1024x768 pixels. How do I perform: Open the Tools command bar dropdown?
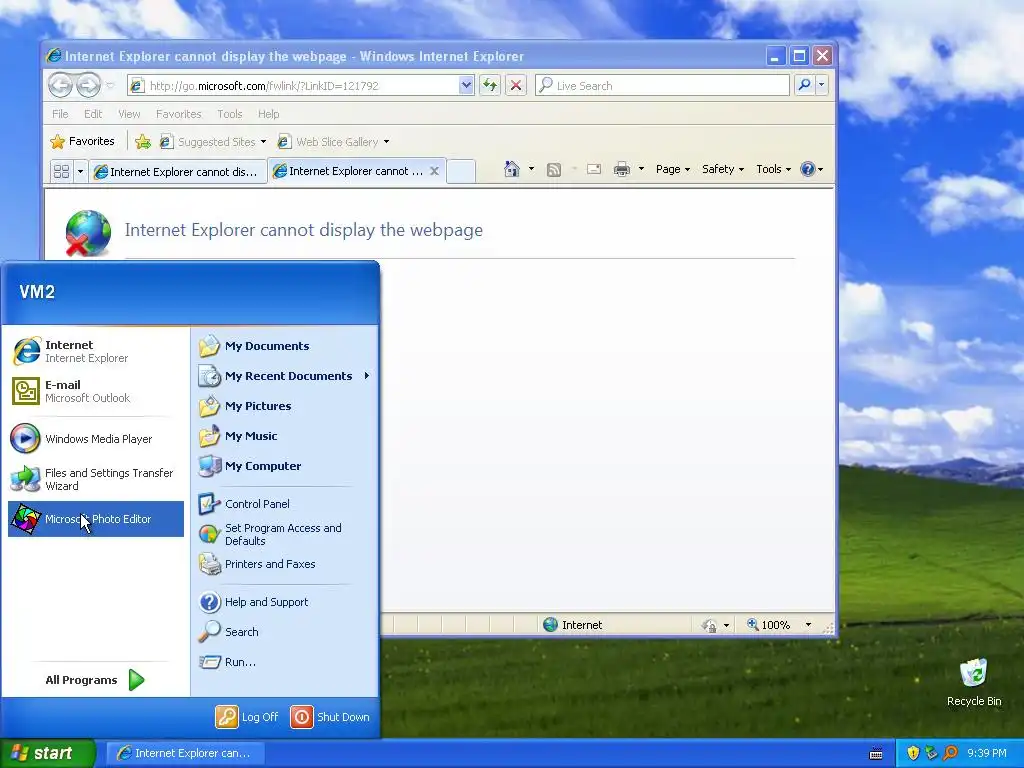point(773,169)
